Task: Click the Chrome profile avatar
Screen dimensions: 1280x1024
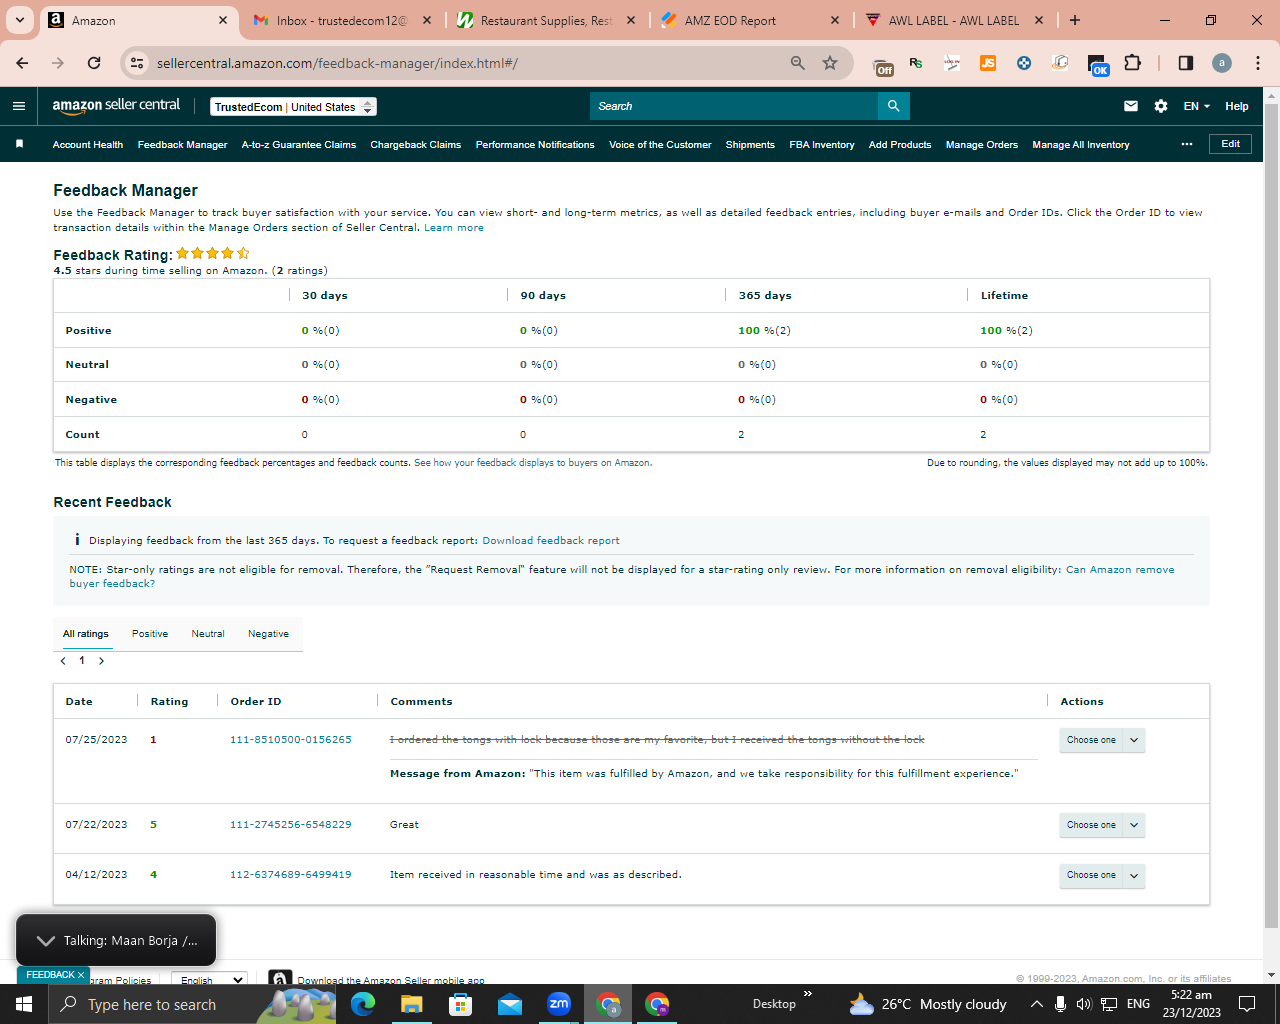Action: (1222, 63)
